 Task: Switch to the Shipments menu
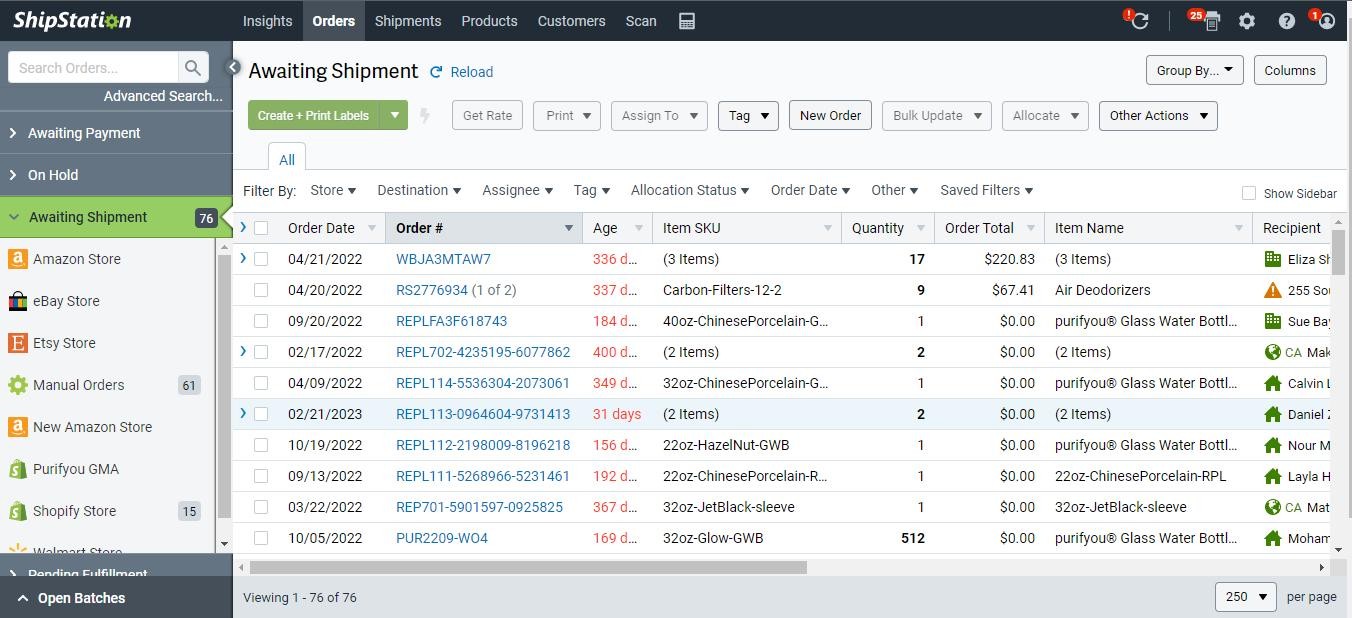point(408,21)
